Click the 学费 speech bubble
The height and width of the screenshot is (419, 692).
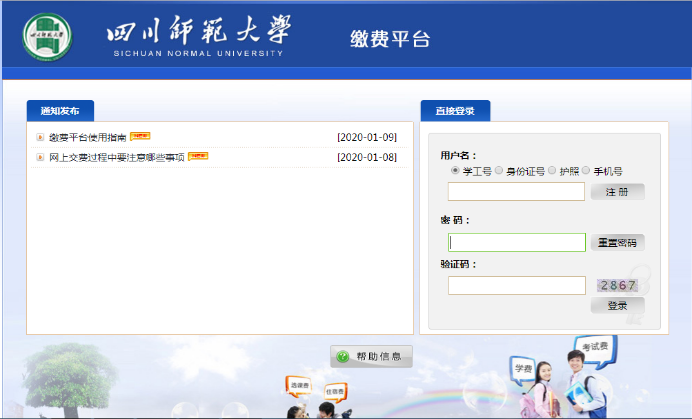point(523,369)
